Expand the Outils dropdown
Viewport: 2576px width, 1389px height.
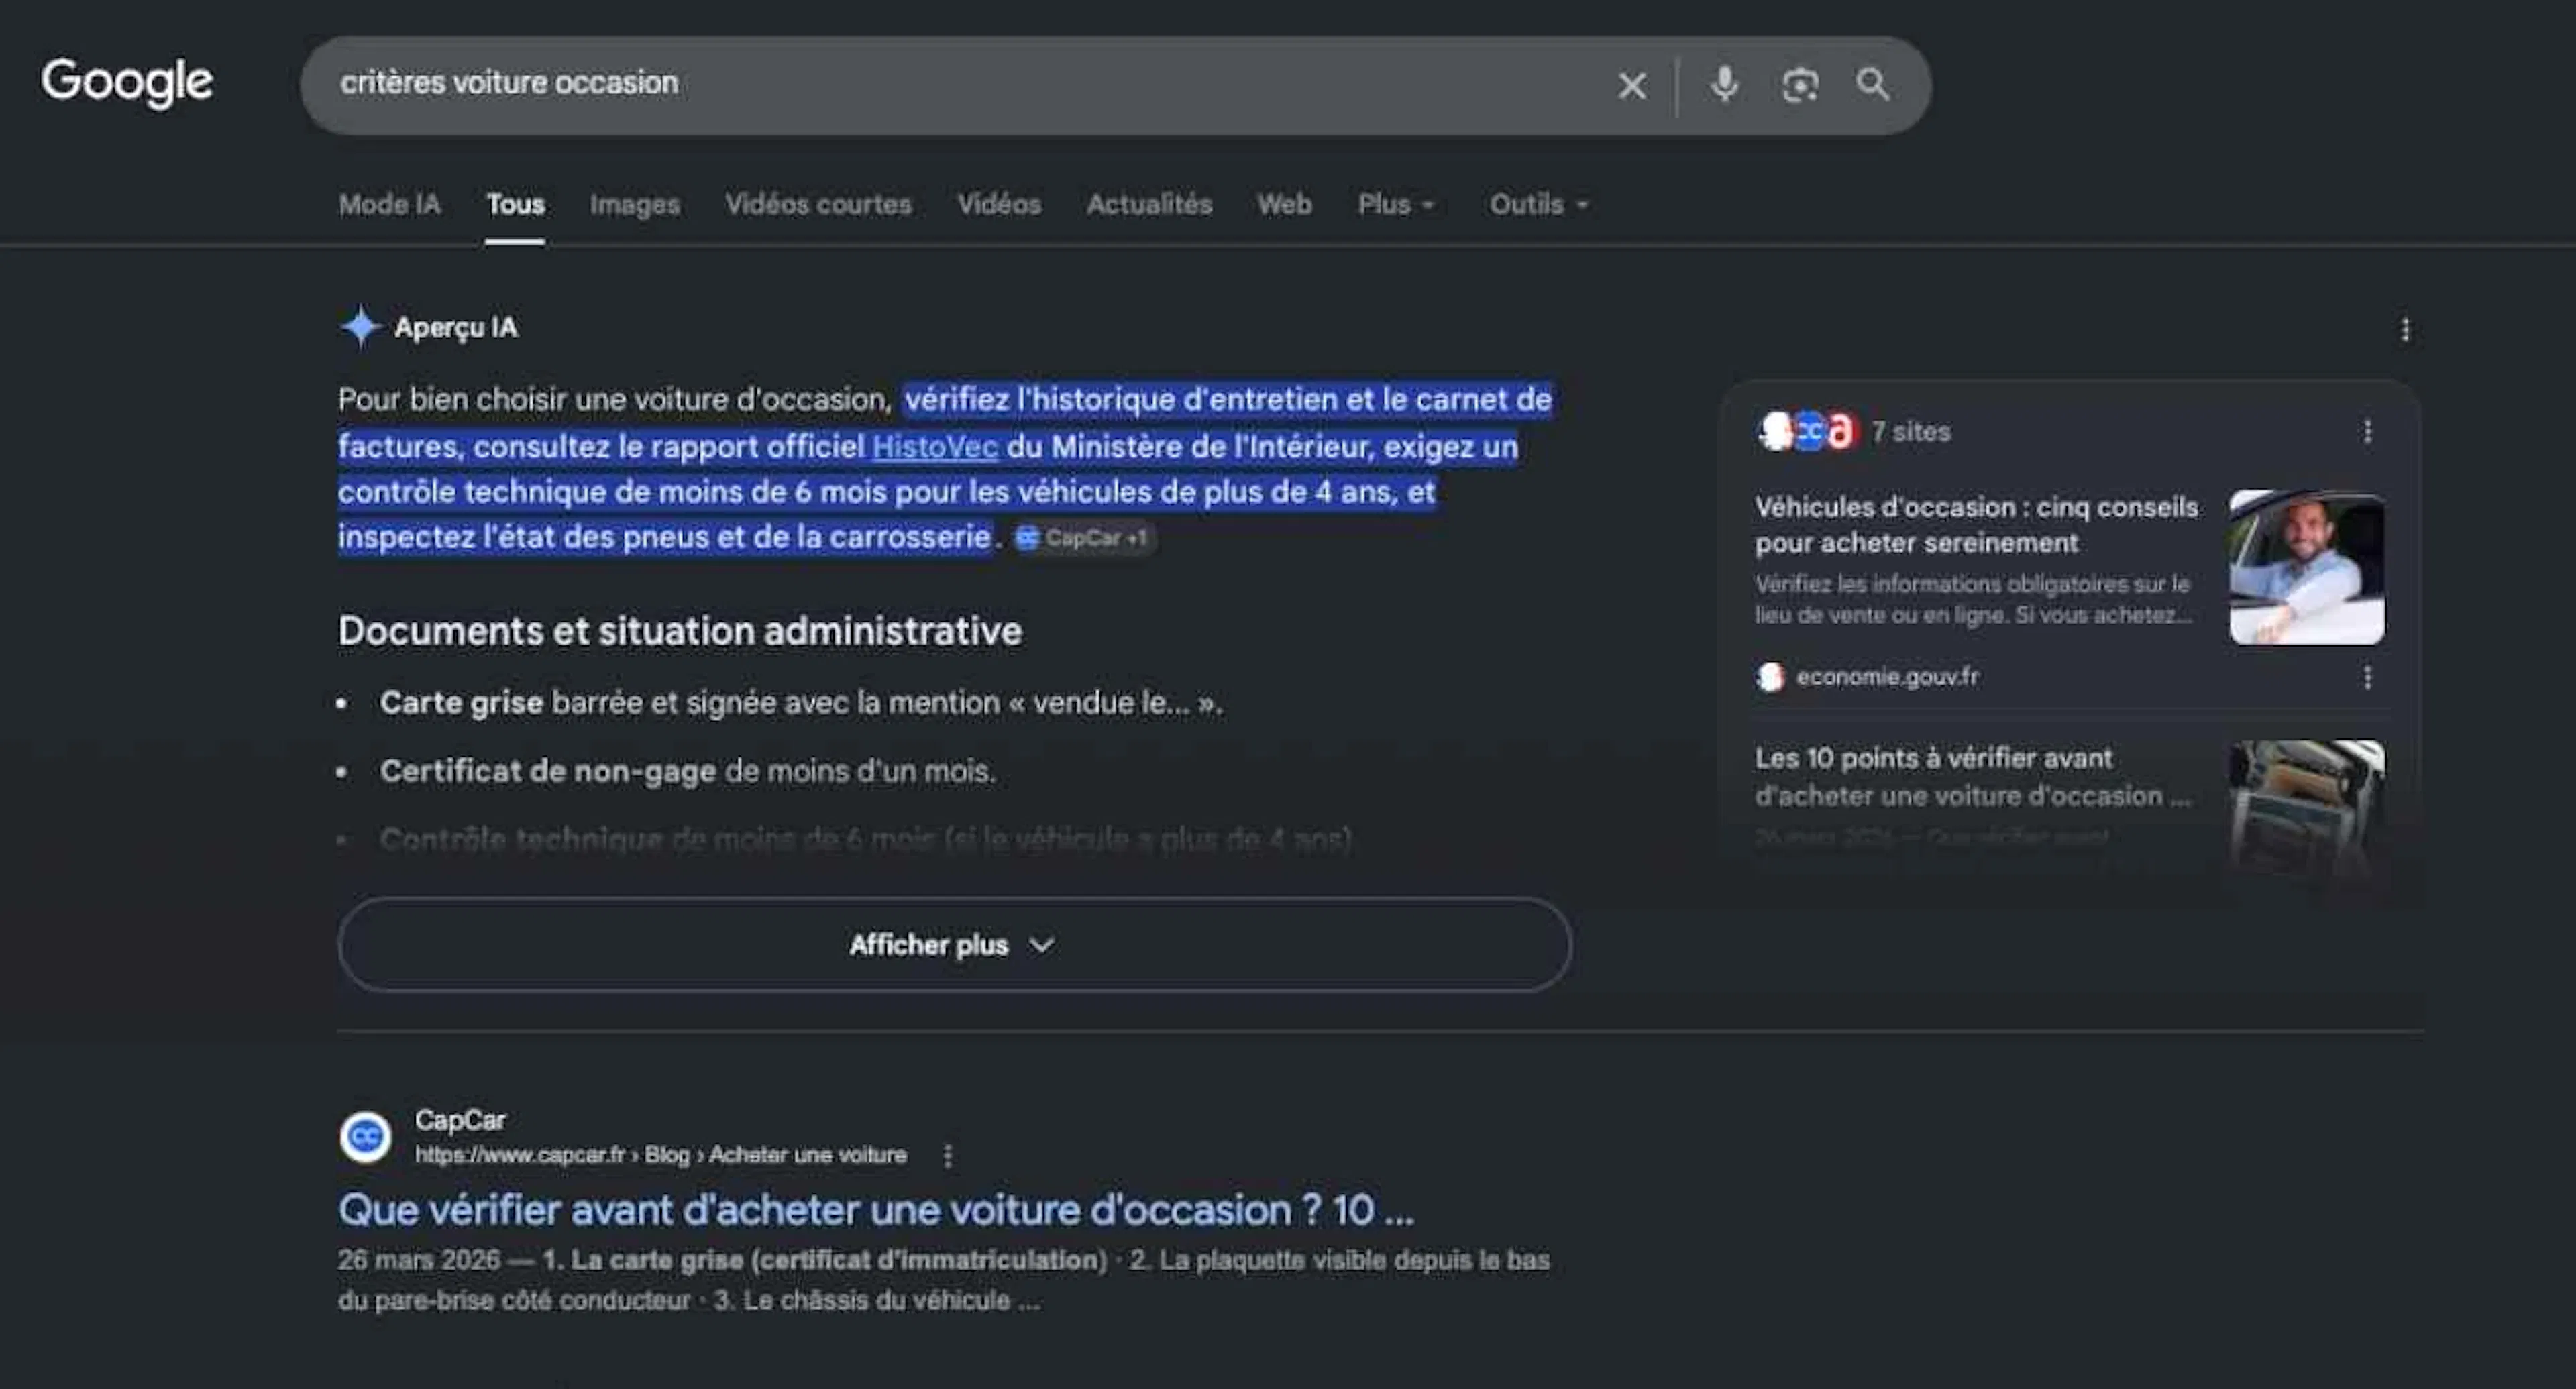coord(1539,204)
